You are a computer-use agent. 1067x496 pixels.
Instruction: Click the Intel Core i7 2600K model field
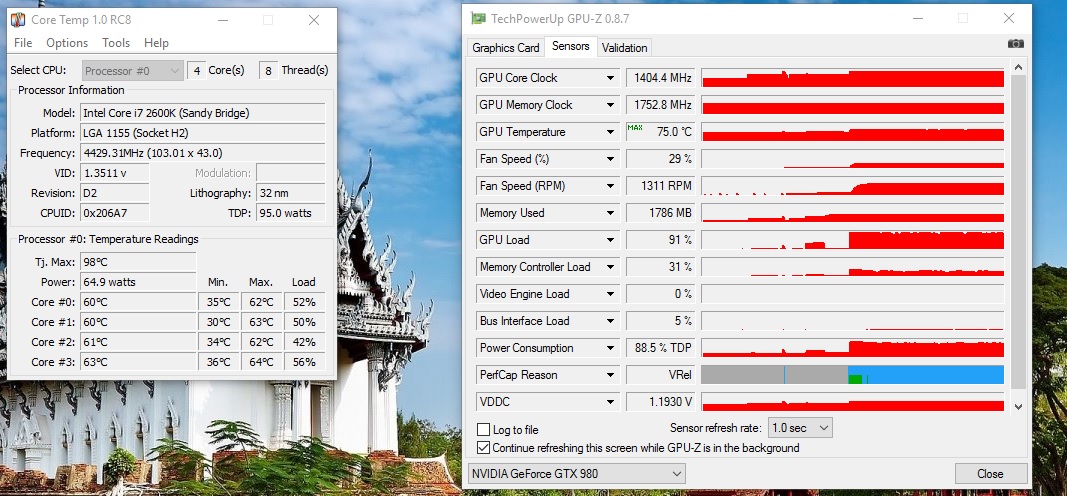pos(203,113)
